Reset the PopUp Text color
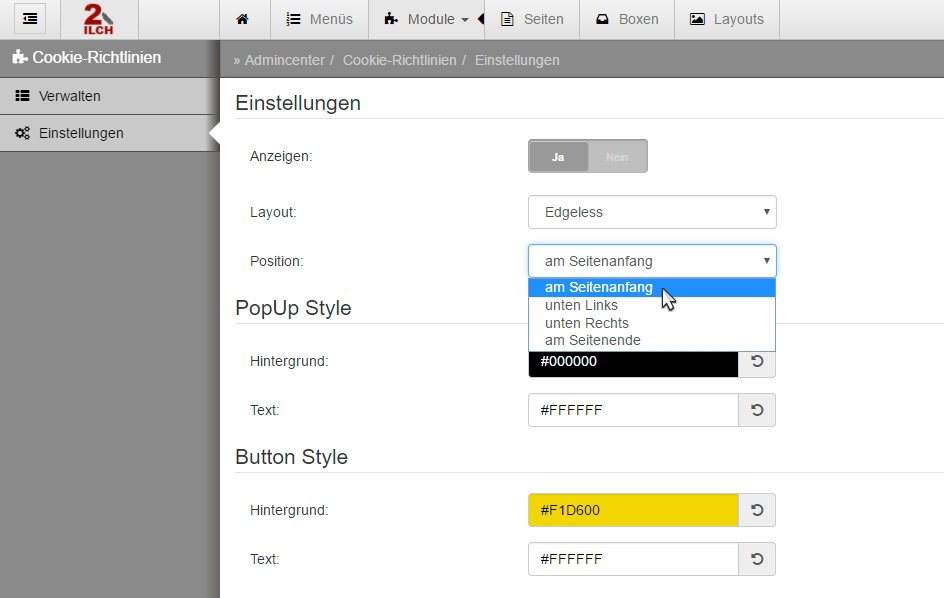This screenshot has height=598, width=944. 757,410
